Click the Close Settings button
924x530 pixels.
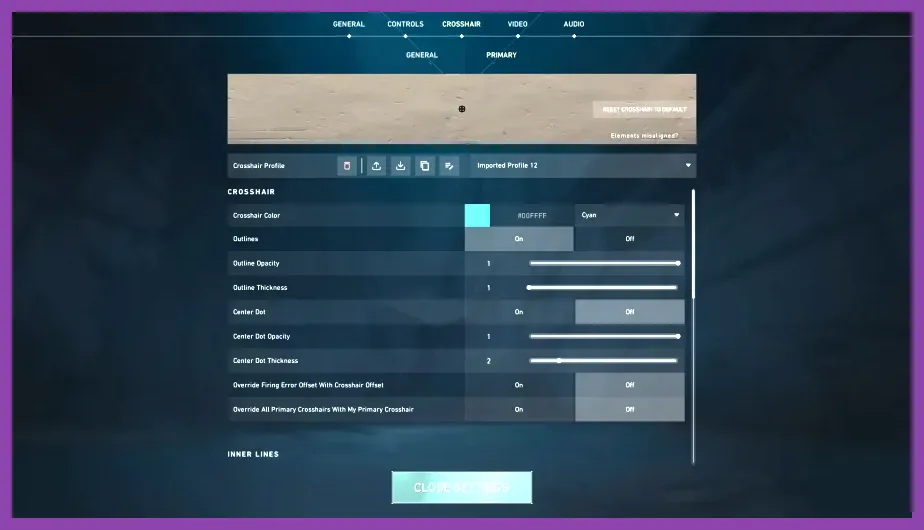(x=462, y=488)
